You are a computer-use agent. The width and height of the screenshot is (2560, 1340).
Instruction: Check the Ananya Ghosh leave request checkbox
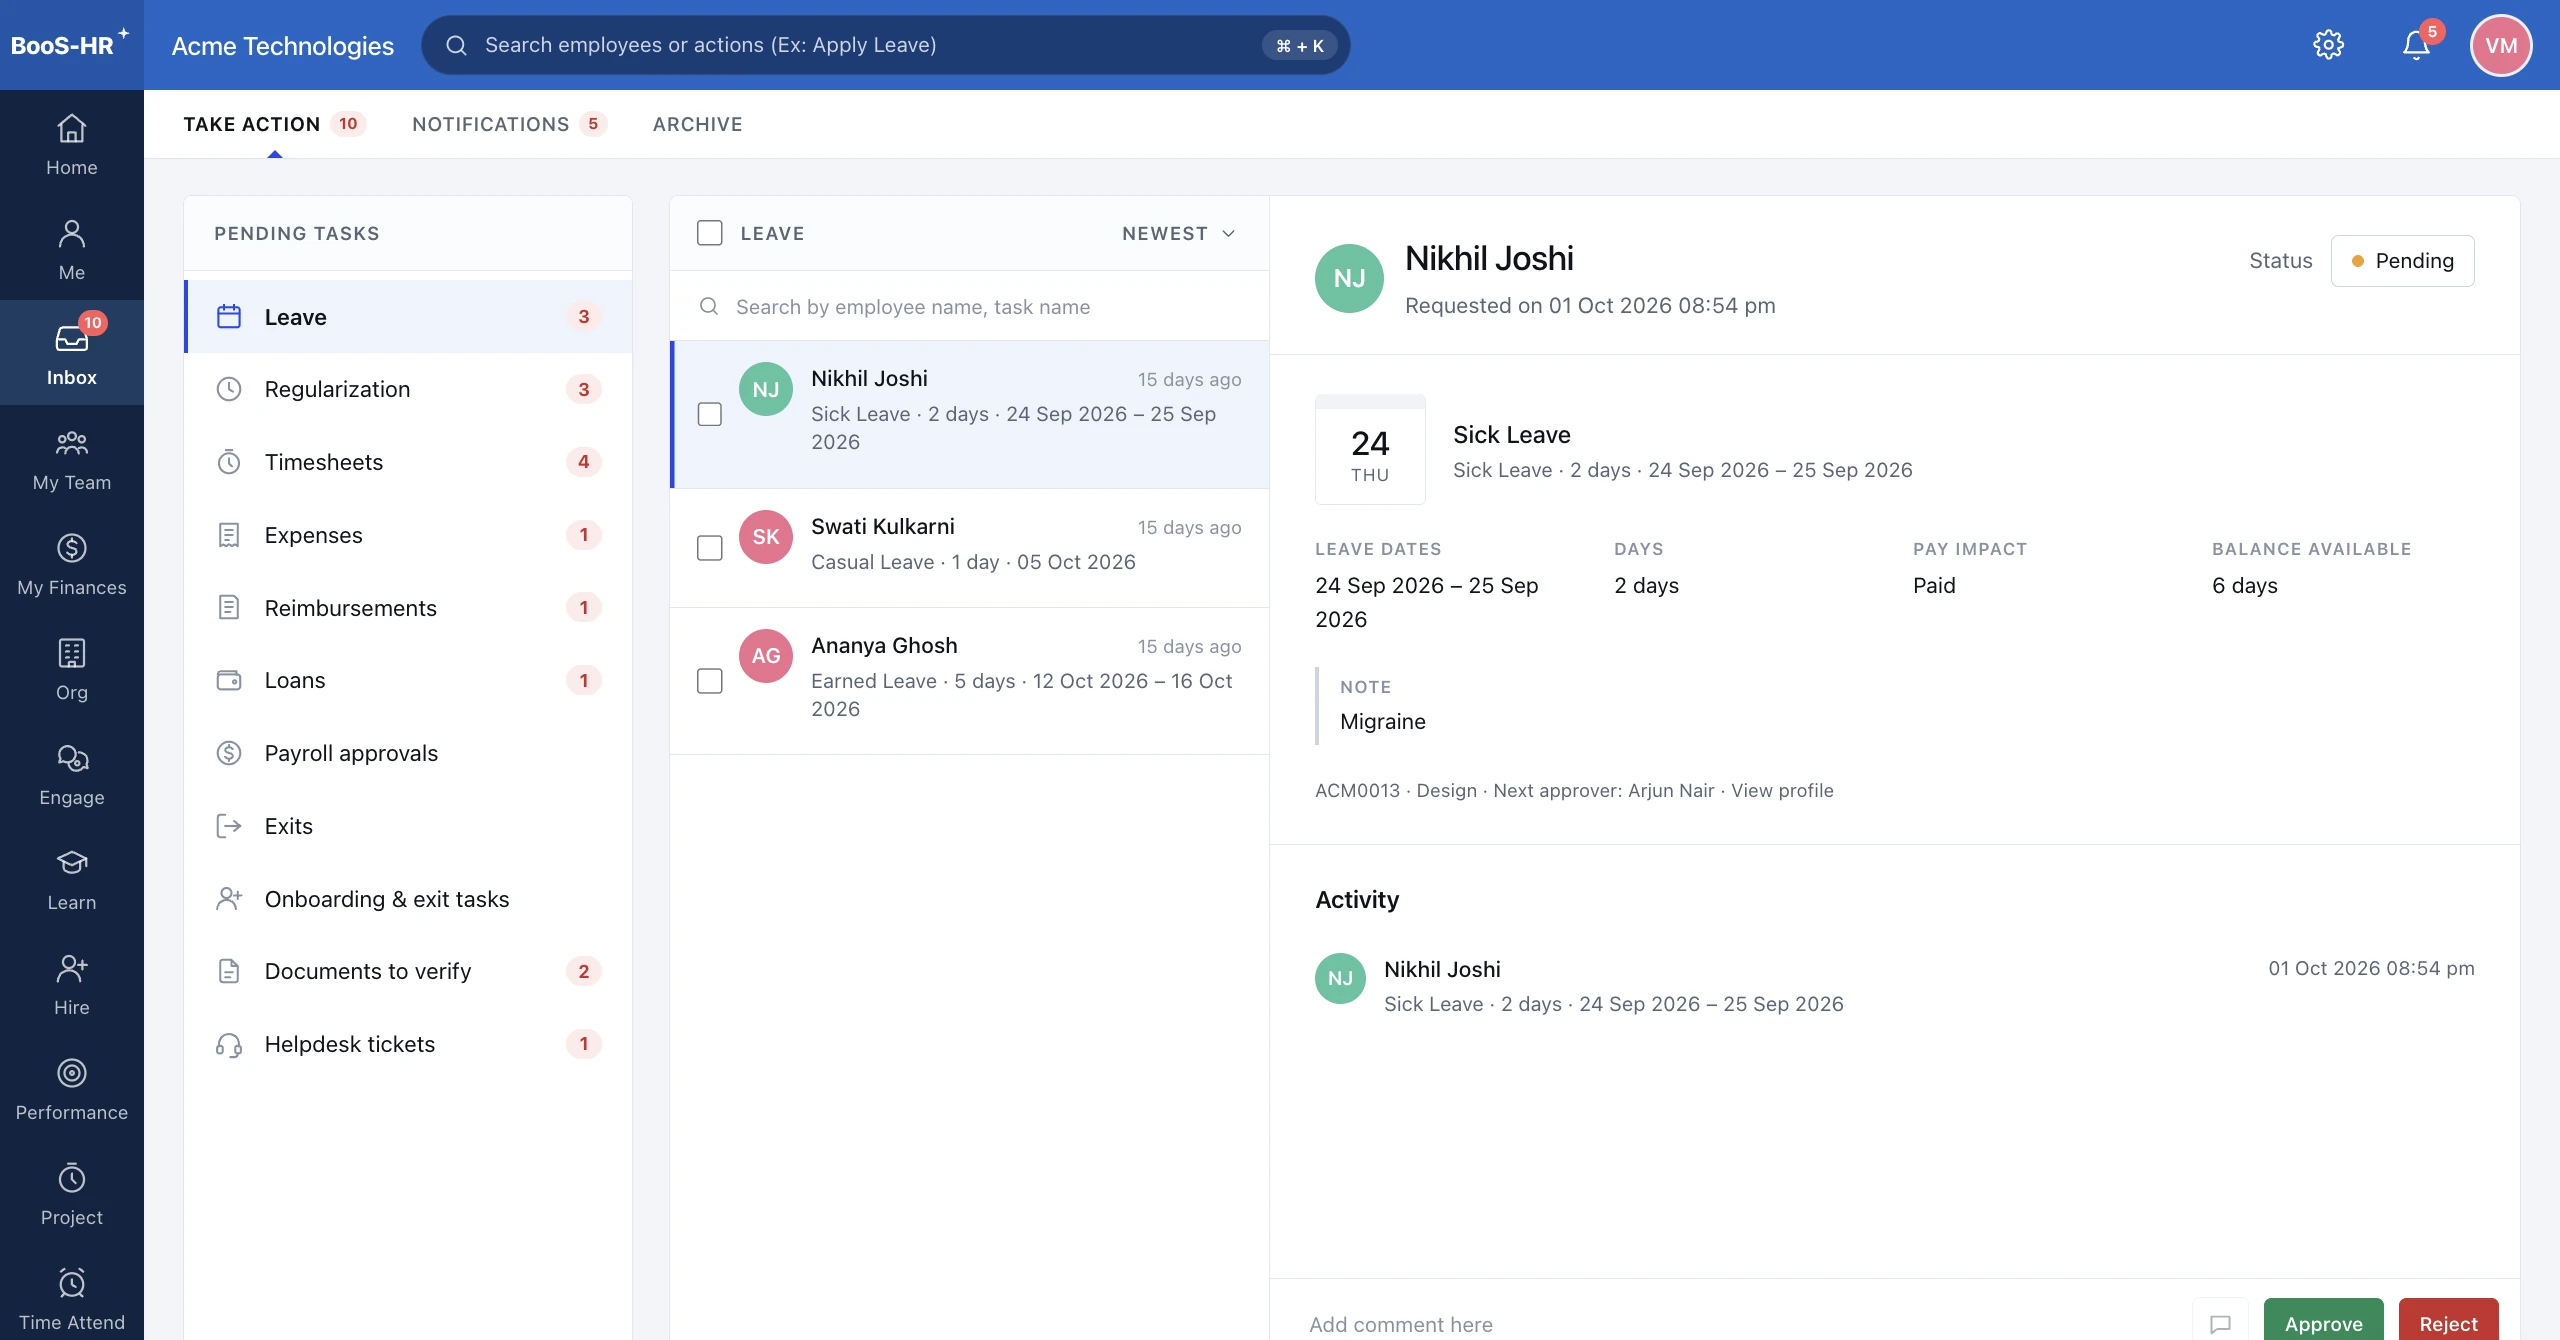(709, 681)
